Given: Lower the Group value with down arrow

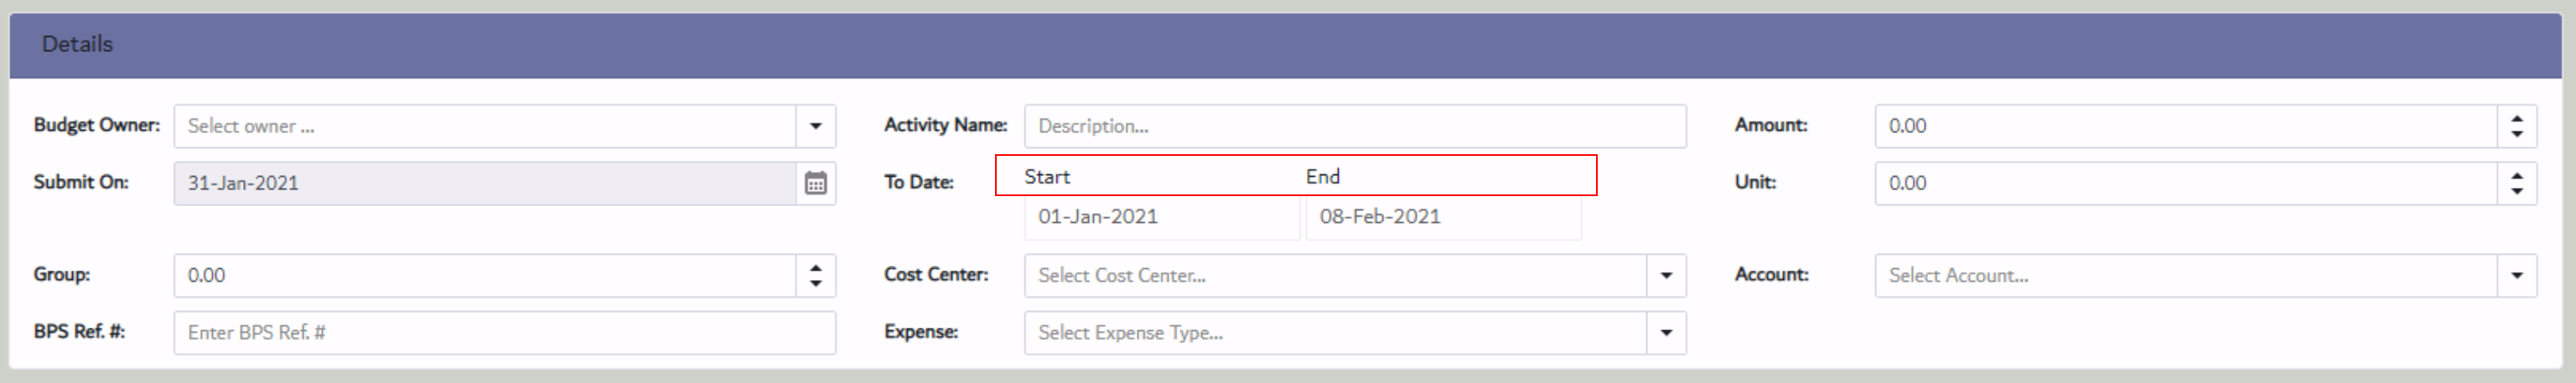Looking at the screenshot, I should pos(815,283).
